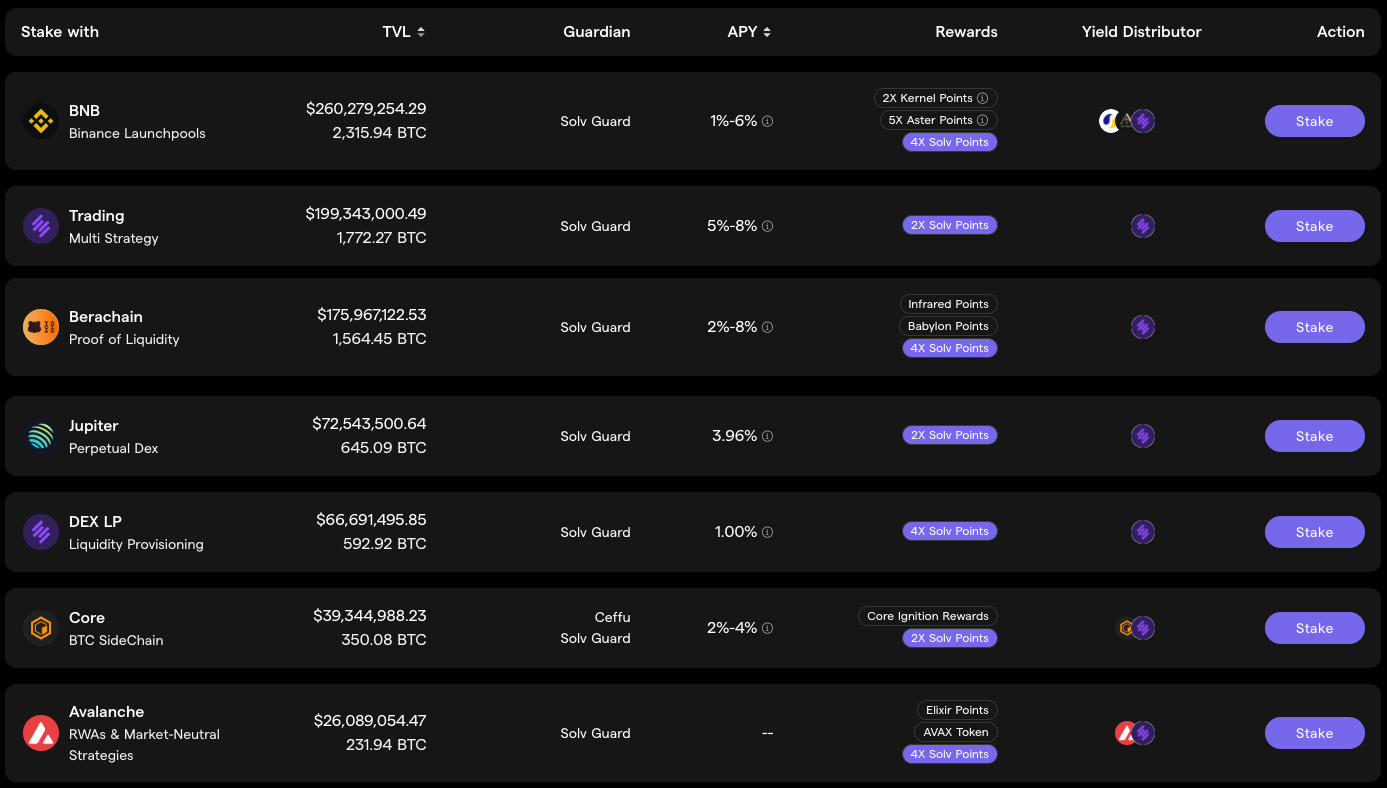Click the Core BTC SideChain icon

tap(40, 628)
